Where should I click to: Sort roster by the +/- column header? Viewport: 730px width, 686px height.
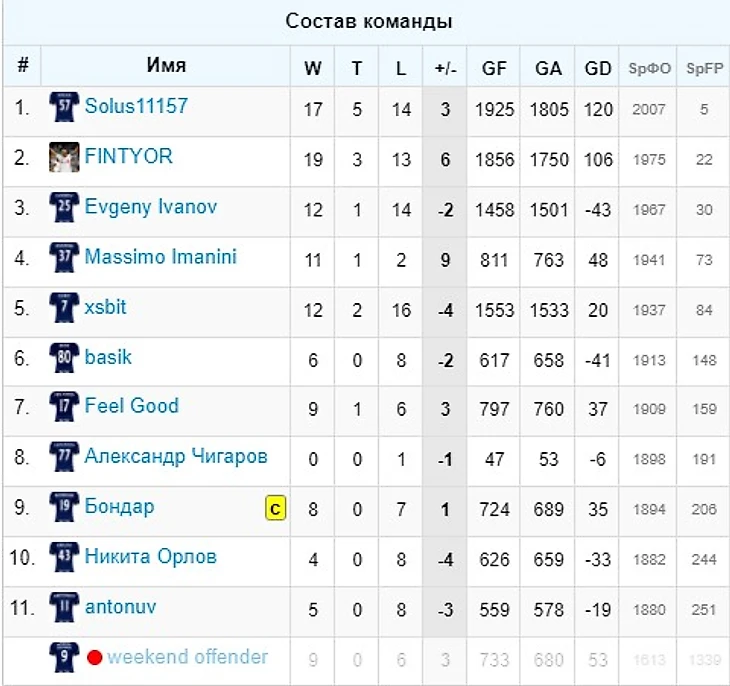pos(446,68)
